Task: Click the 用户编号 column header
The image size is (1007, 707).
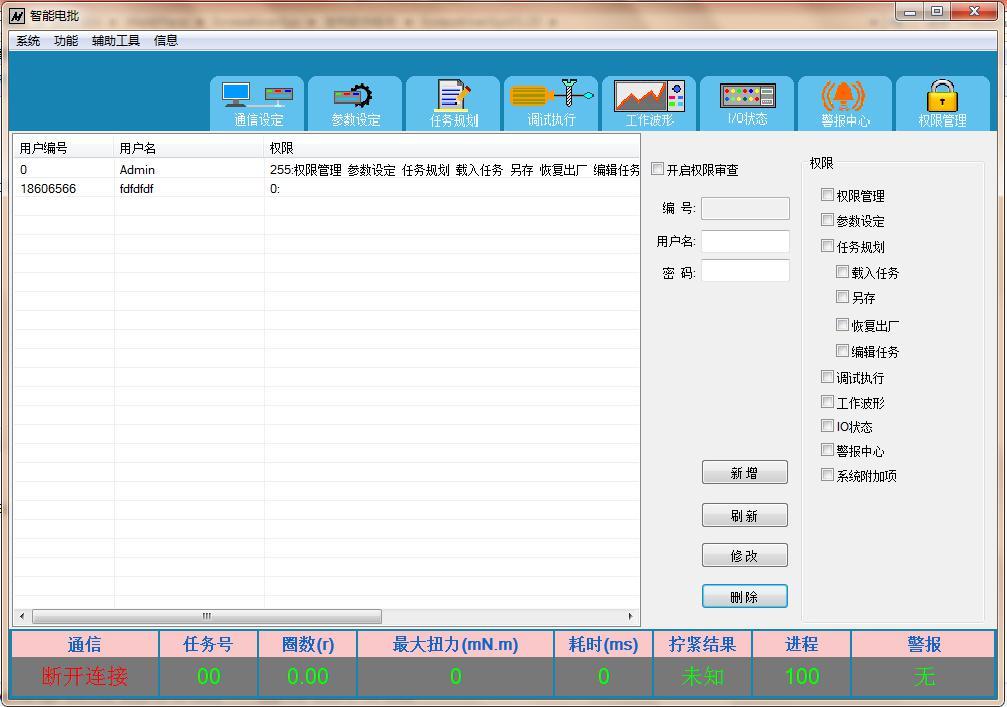Action: point(64,148)
